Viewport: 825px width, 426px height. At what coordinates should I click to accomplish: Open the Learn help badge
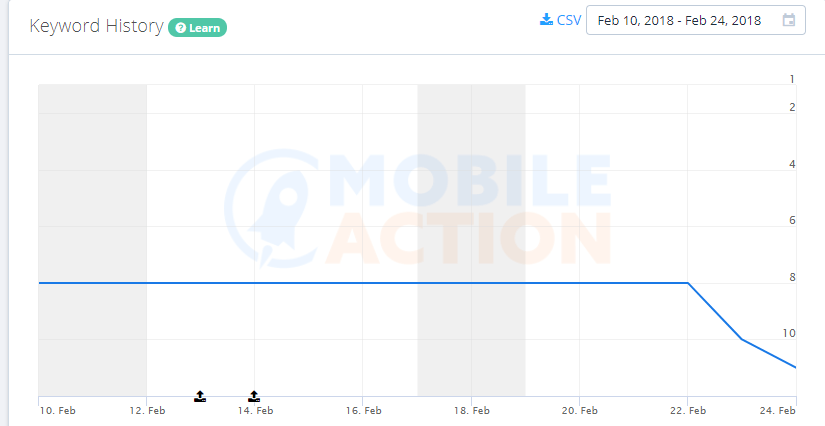tap(198, 27)
